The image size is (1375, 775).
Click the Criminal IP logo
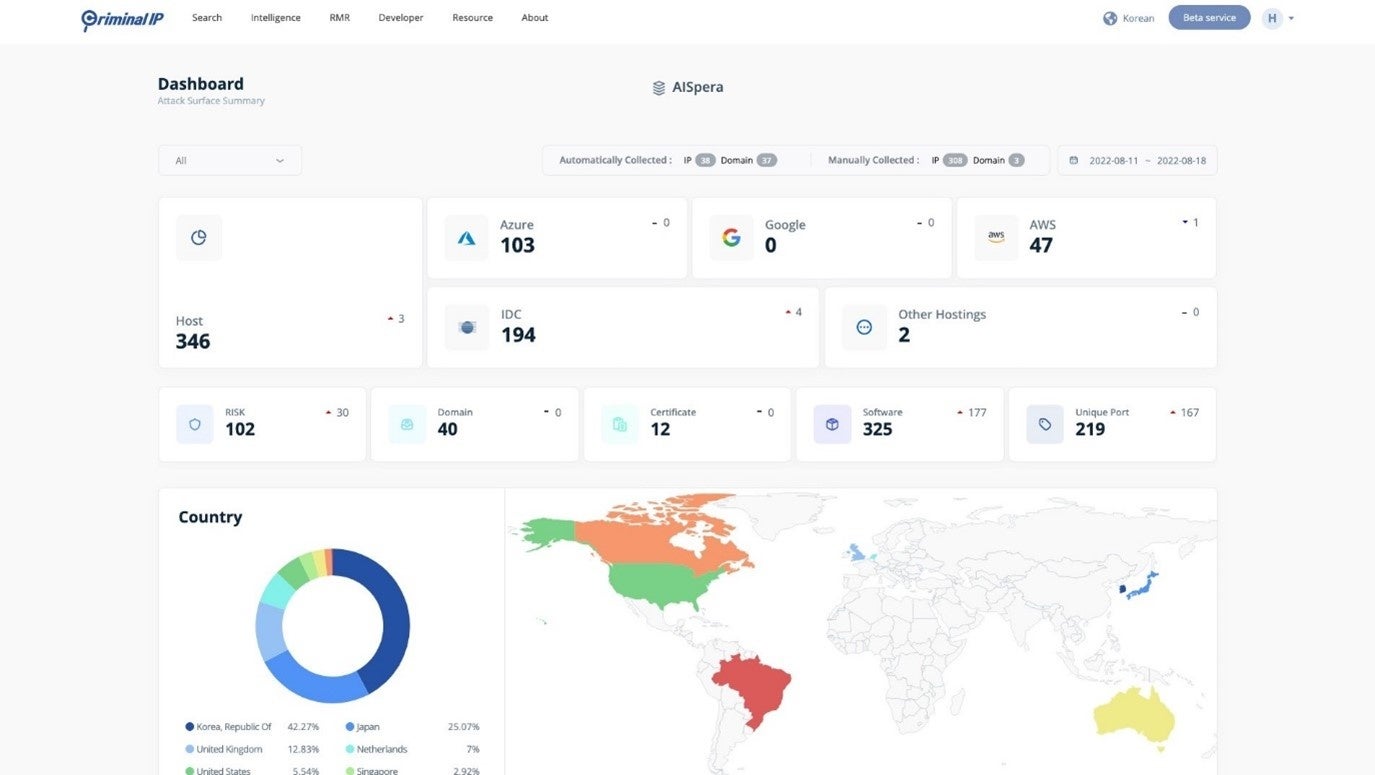point(122,19)
